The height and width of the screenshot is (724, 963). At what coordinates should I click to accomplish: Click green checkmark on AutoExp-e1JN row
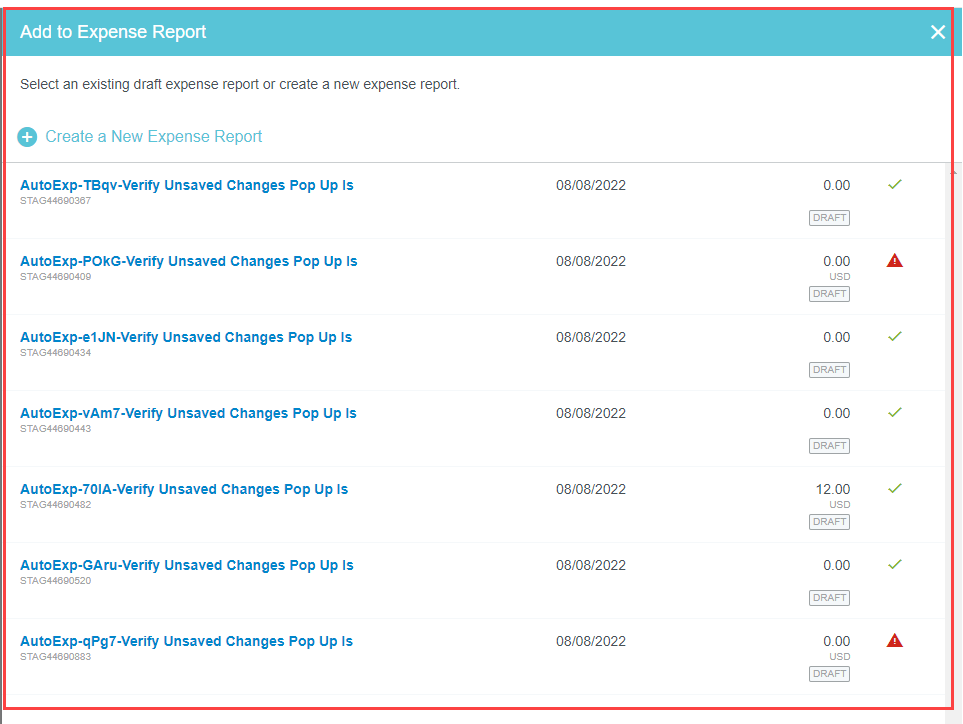click(895, 337)
